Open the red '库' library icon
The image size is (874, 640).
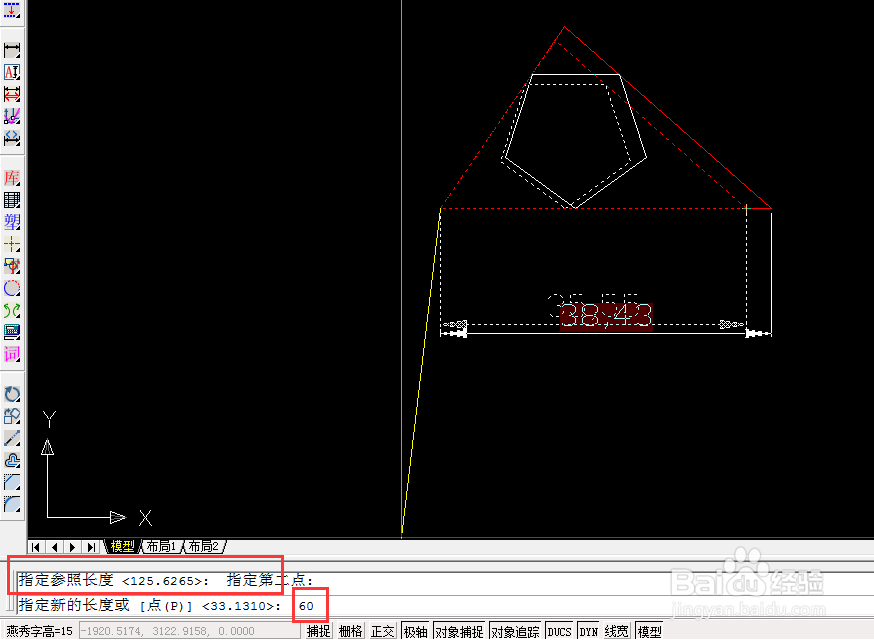coord(12,178)
